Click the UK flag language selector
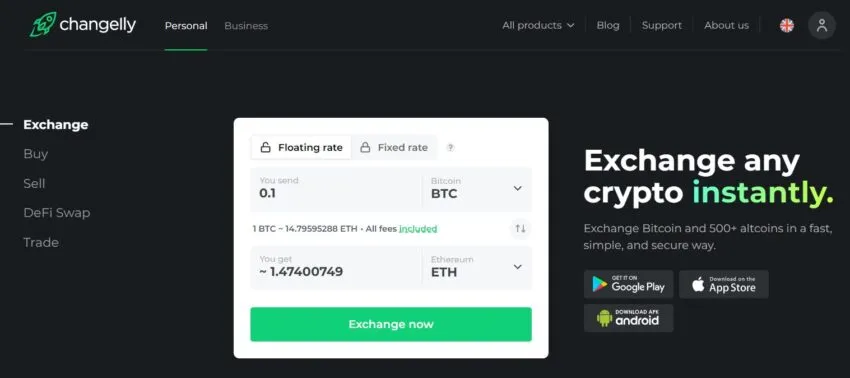Image resolution: width=850 pixels, height=378 pixels. (x=787, y=25)
